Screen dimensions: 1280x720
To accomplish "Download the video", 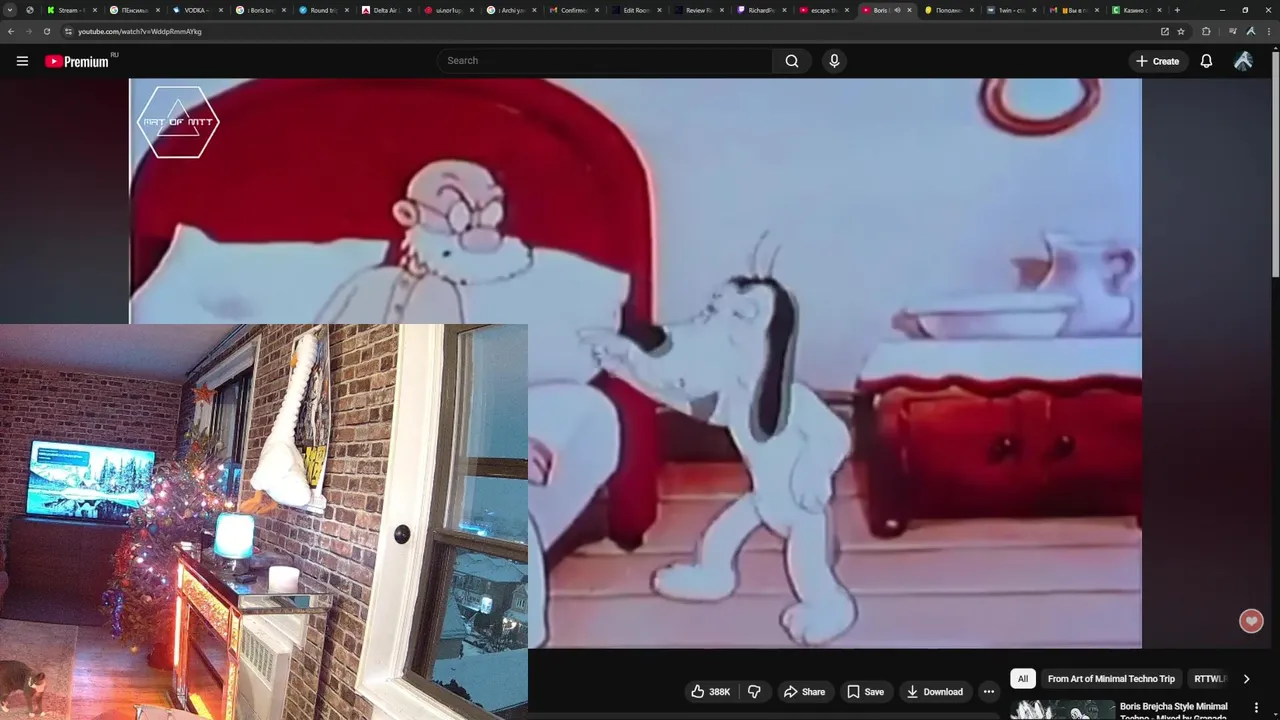I will 934,691.
